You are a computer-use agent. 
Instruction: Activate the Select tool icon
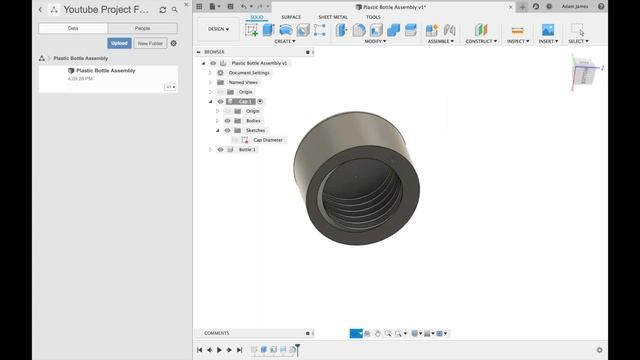(x=578, y=30)
